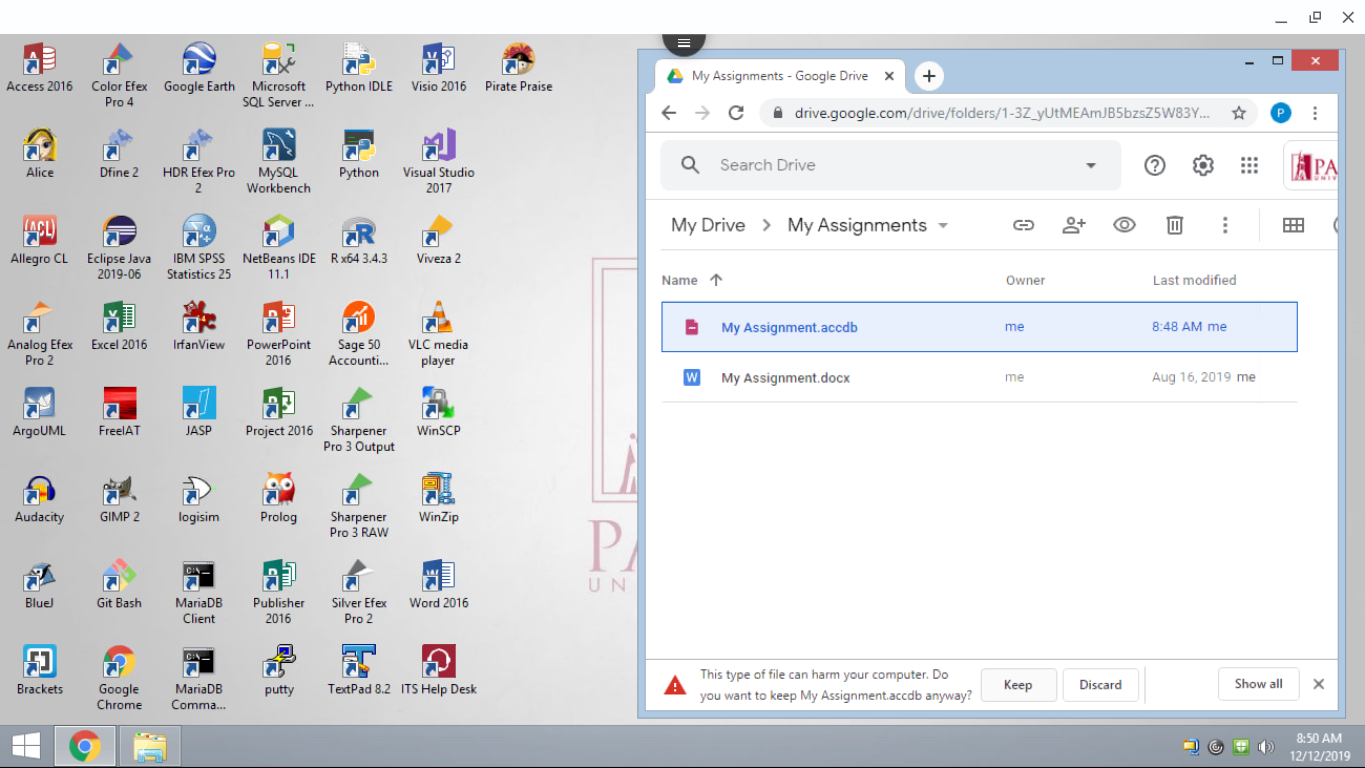The image size is (1365, 768).
Task: Open the Windows Start button
Action: click(x=26, y=746)
